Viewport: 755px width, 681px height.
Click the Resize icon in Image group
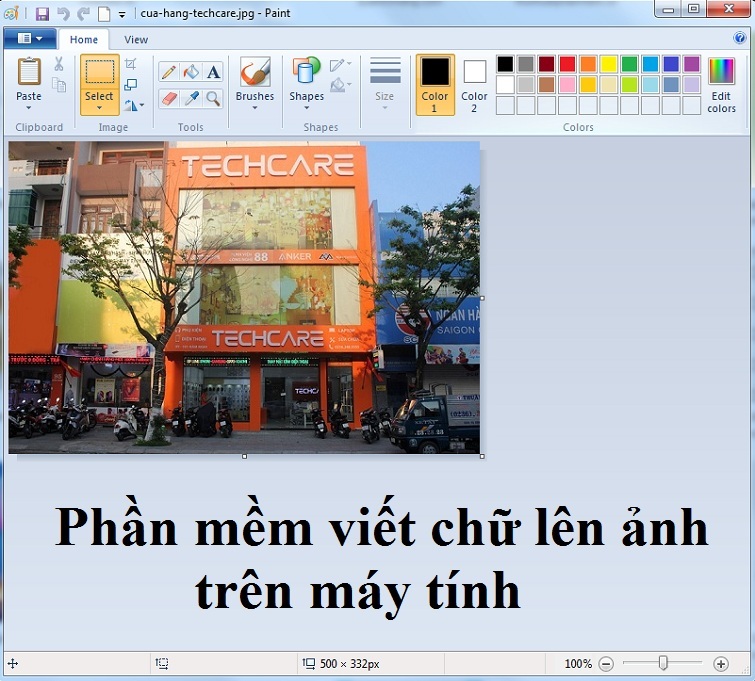130,85
